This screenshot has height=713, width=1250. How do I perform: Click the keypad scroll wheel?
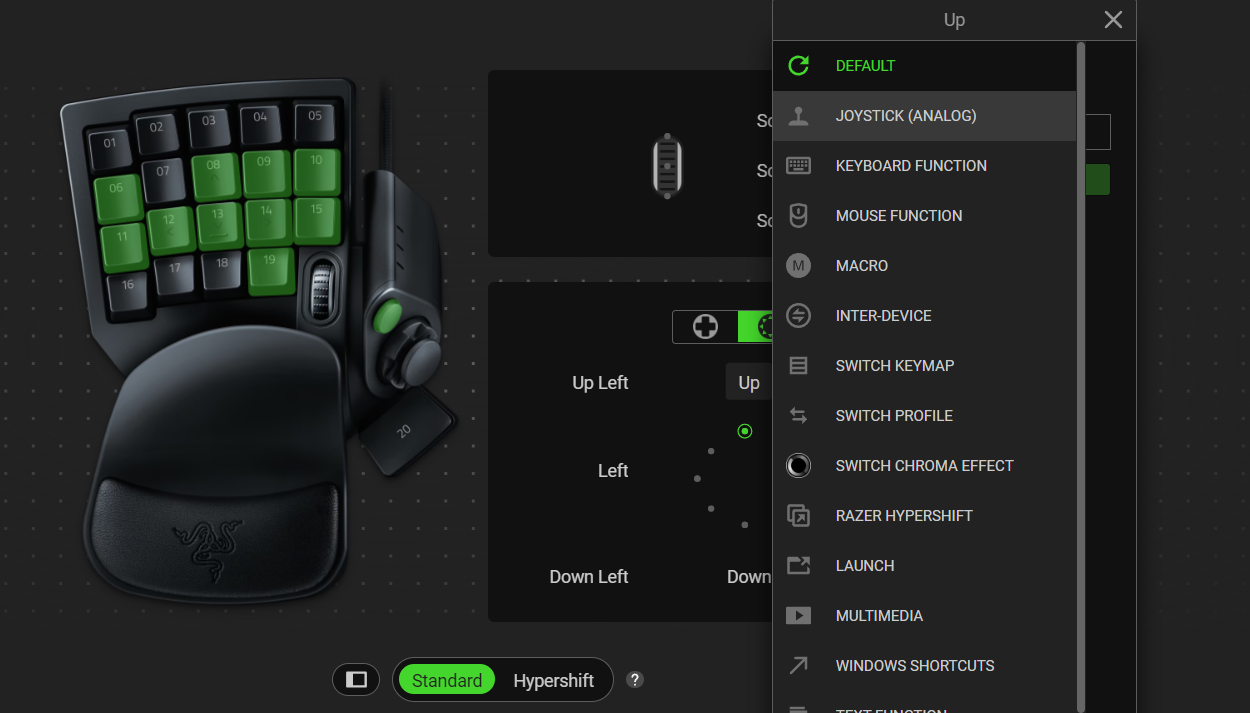coord(322,289)
